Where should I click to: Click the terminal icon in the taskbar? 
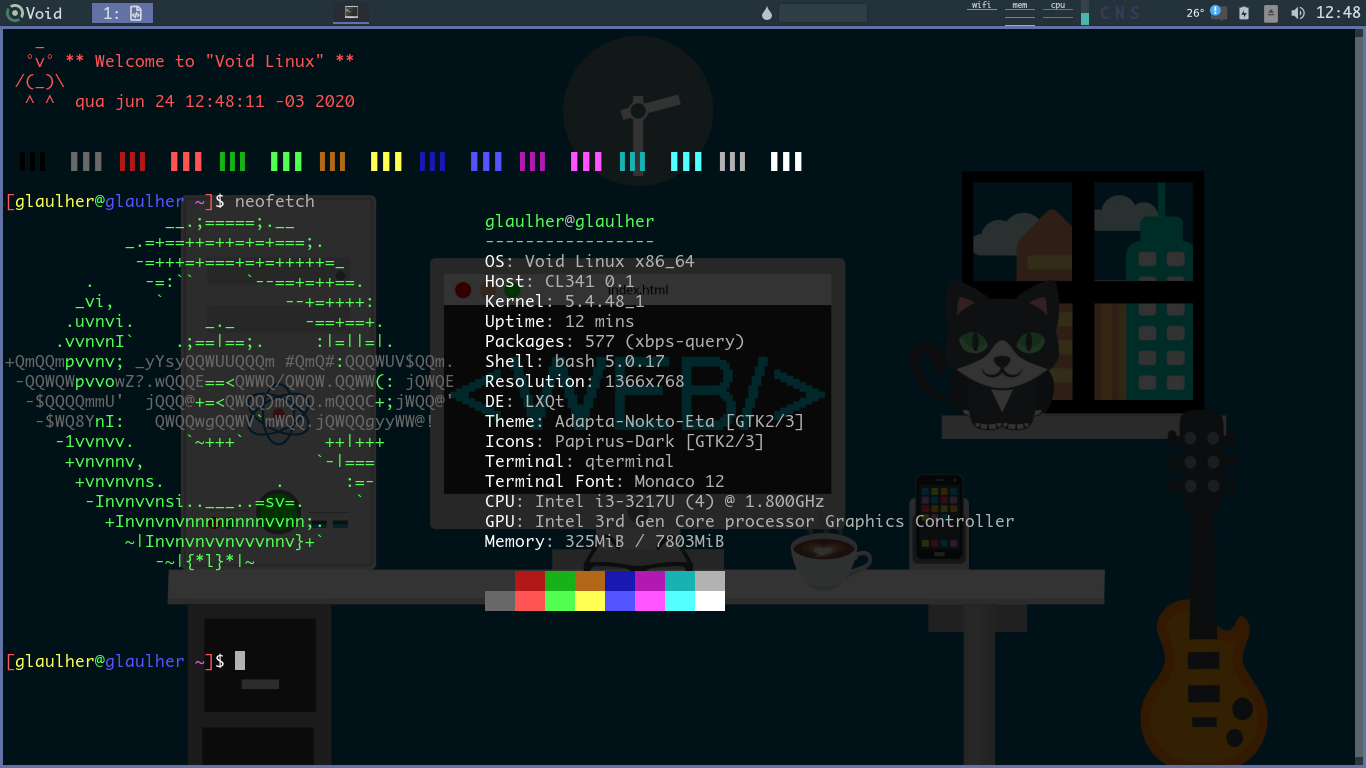click(x=351, y=13)
